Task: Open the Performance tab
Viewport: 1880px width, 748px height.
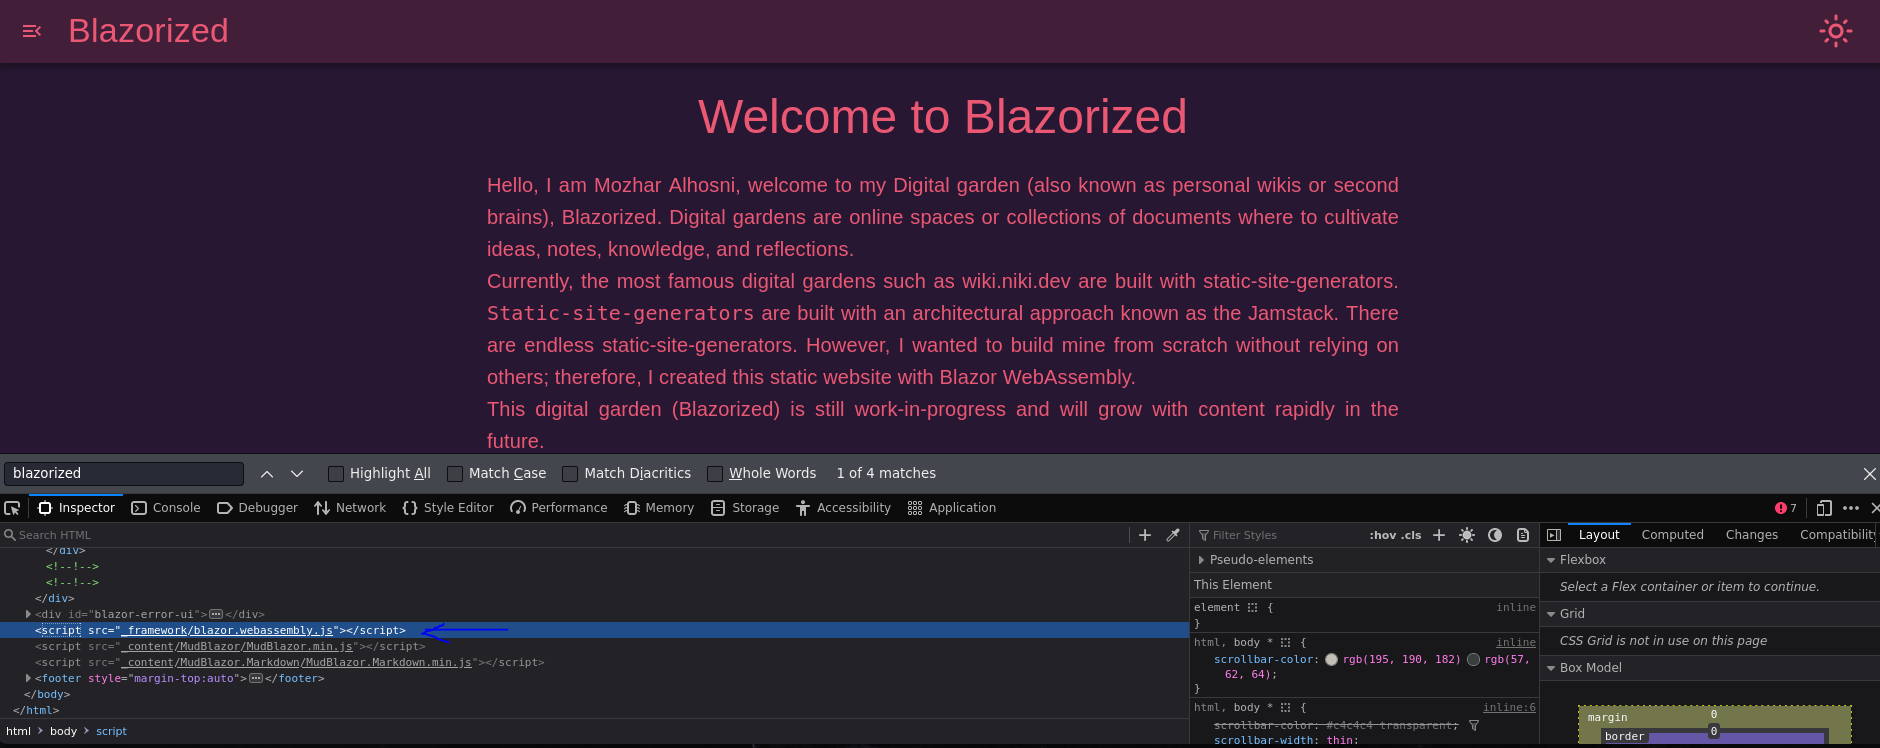Action: 558,508
